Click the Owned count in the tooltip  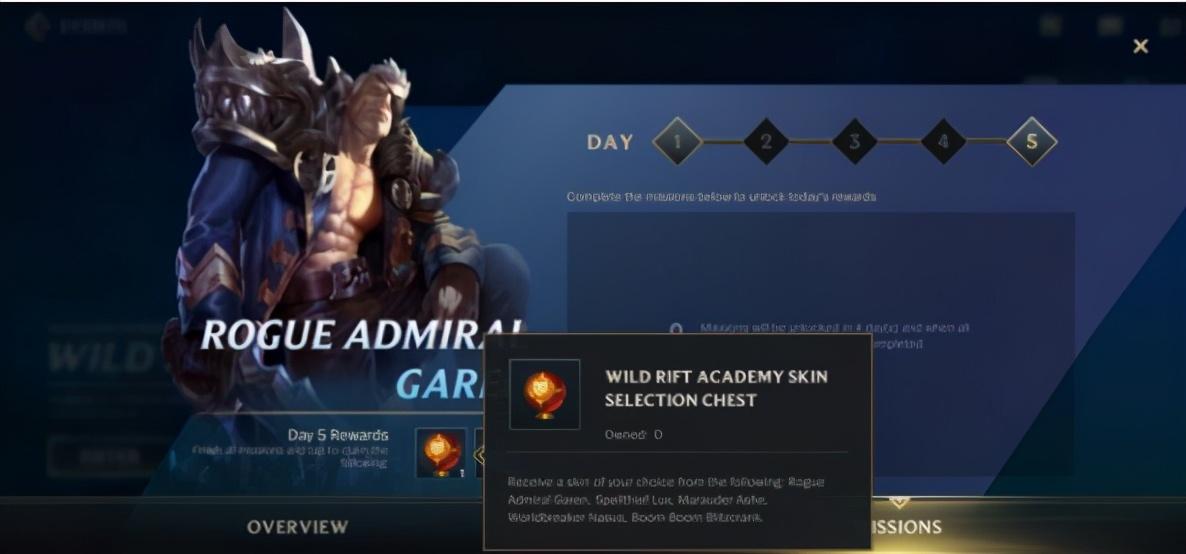tap(633, 434)
